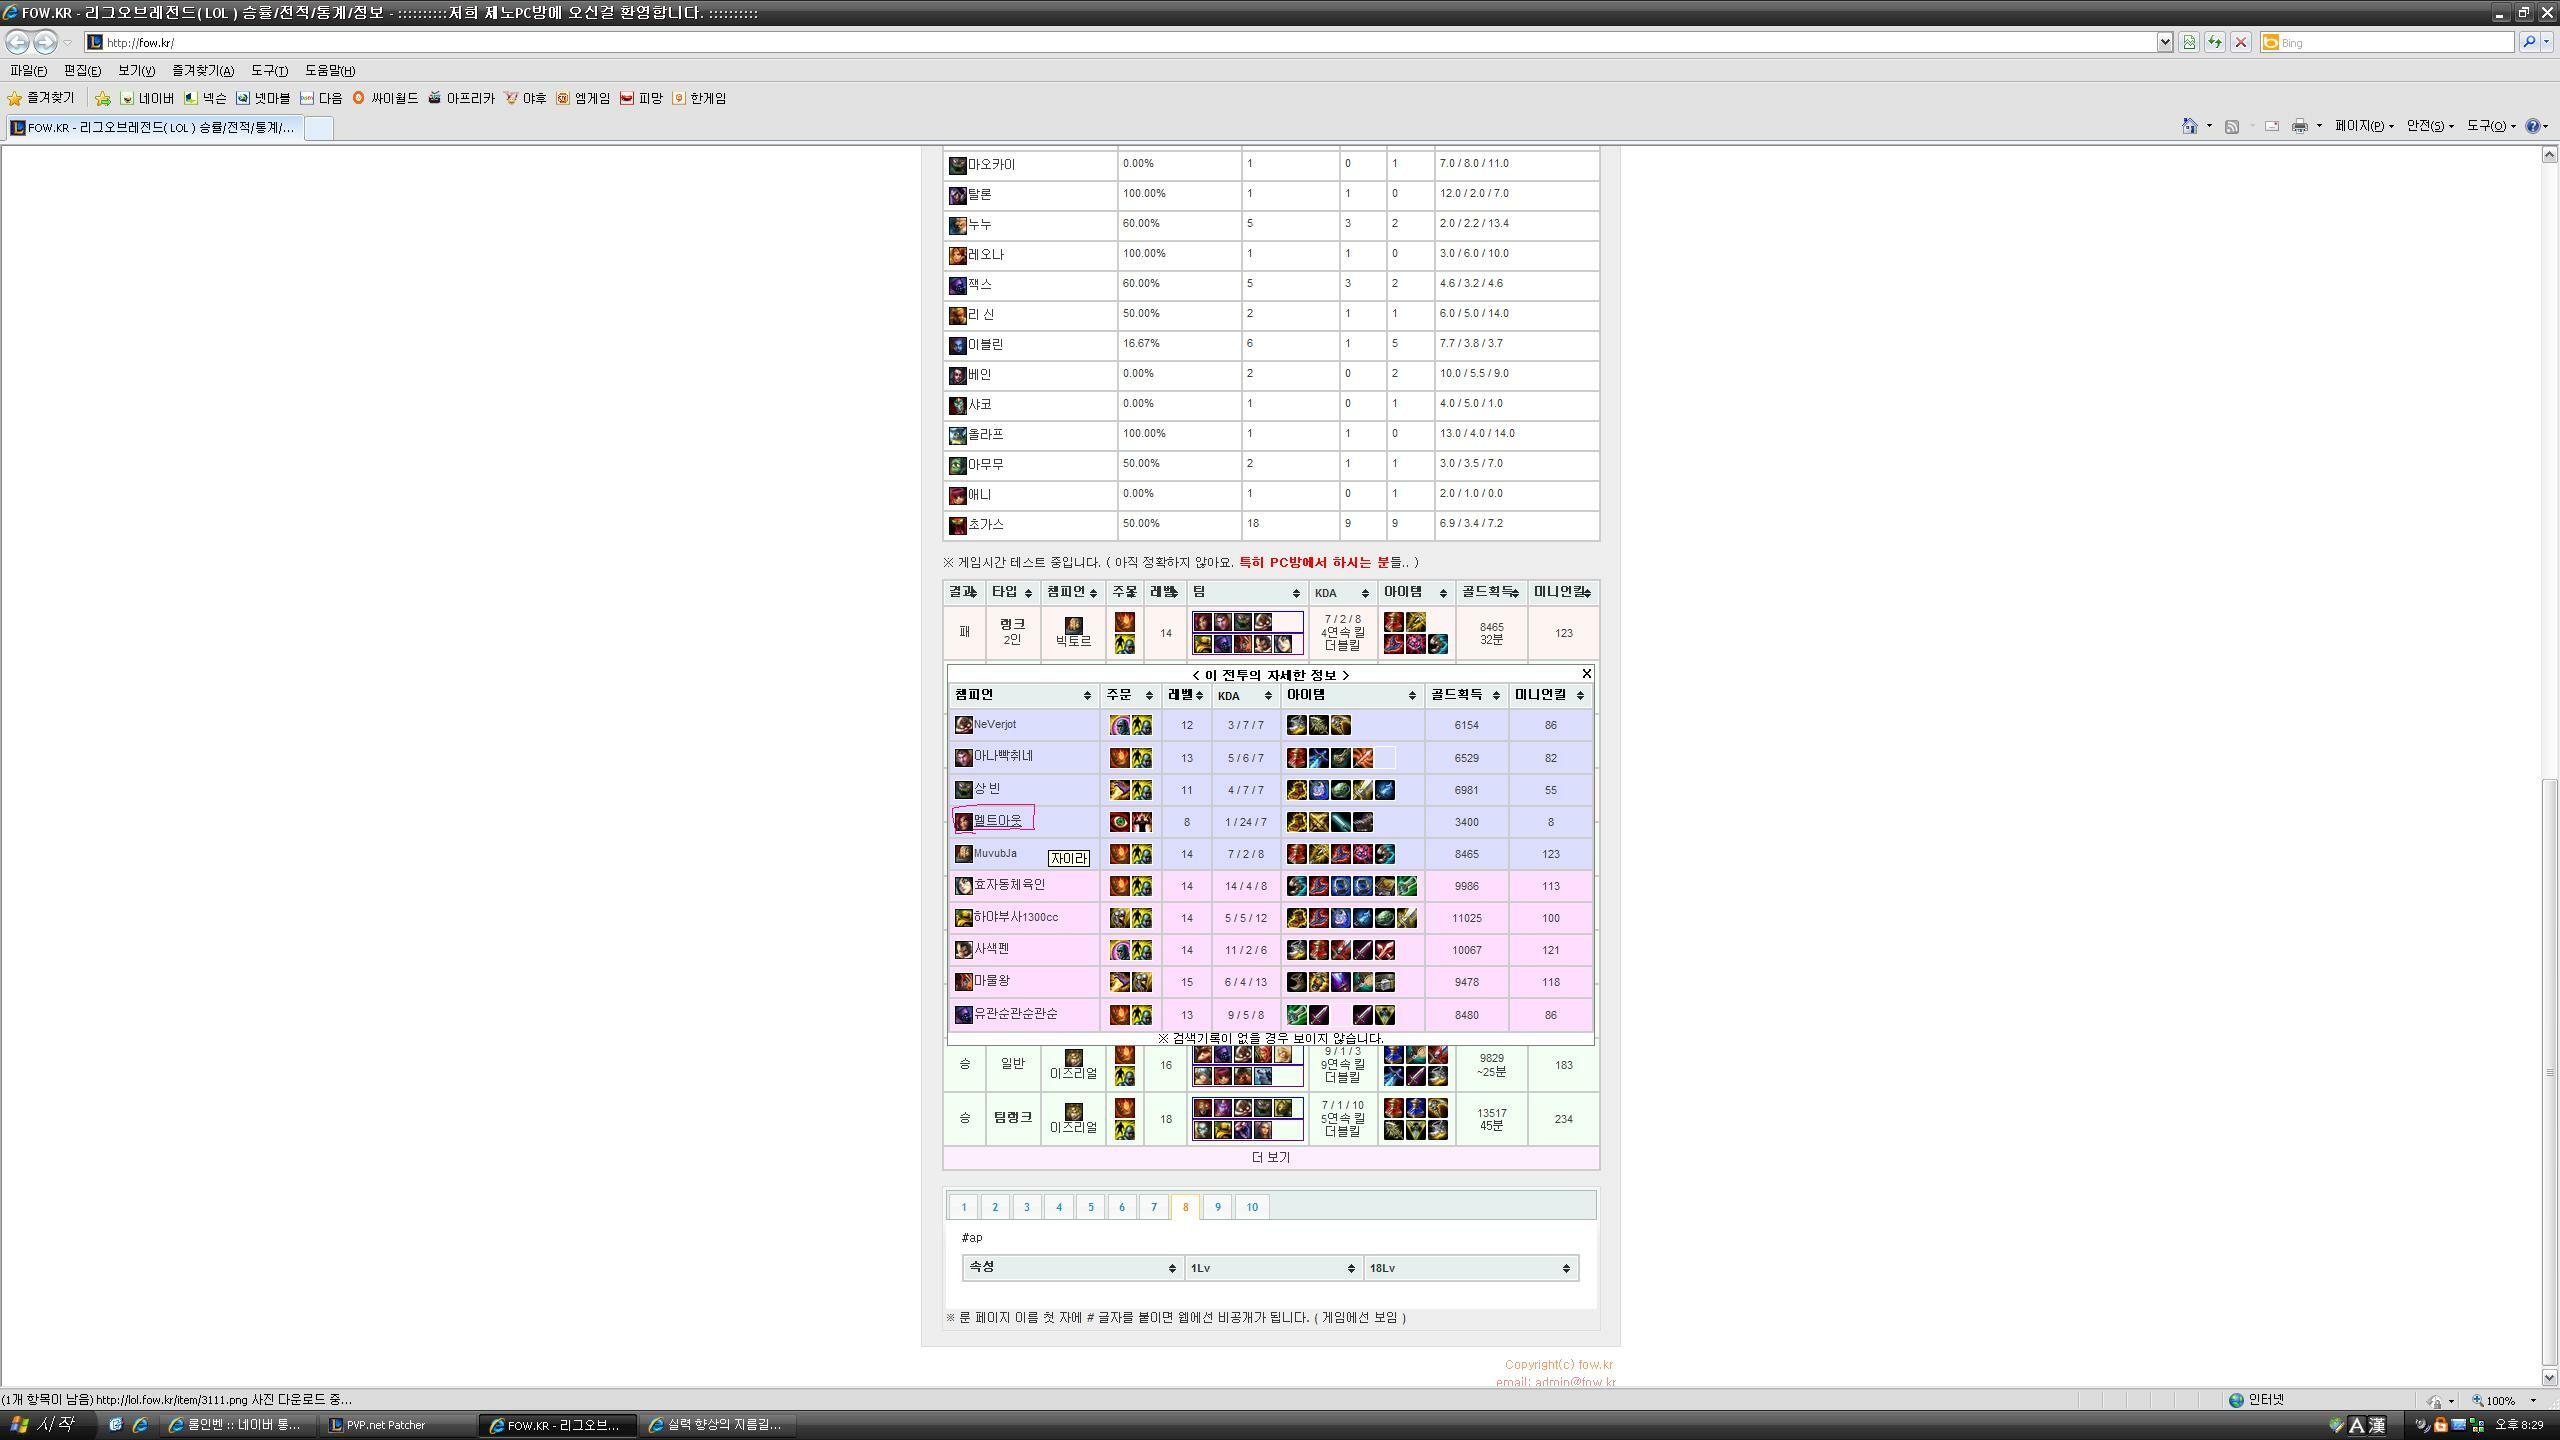Image resolution: width=2560 pixels, height=1440 pixels.
Task: Sort detail table by KDA column
Action: [1245, 695]
